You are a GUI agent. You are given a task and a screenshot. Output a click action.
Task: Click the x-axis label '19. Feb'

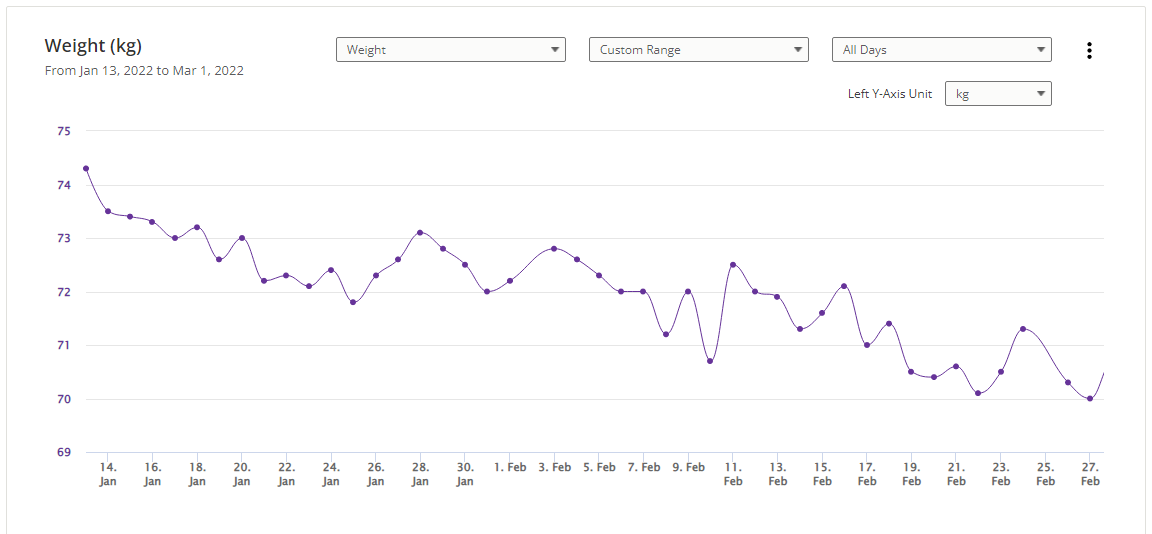click(x=911, y=474)
